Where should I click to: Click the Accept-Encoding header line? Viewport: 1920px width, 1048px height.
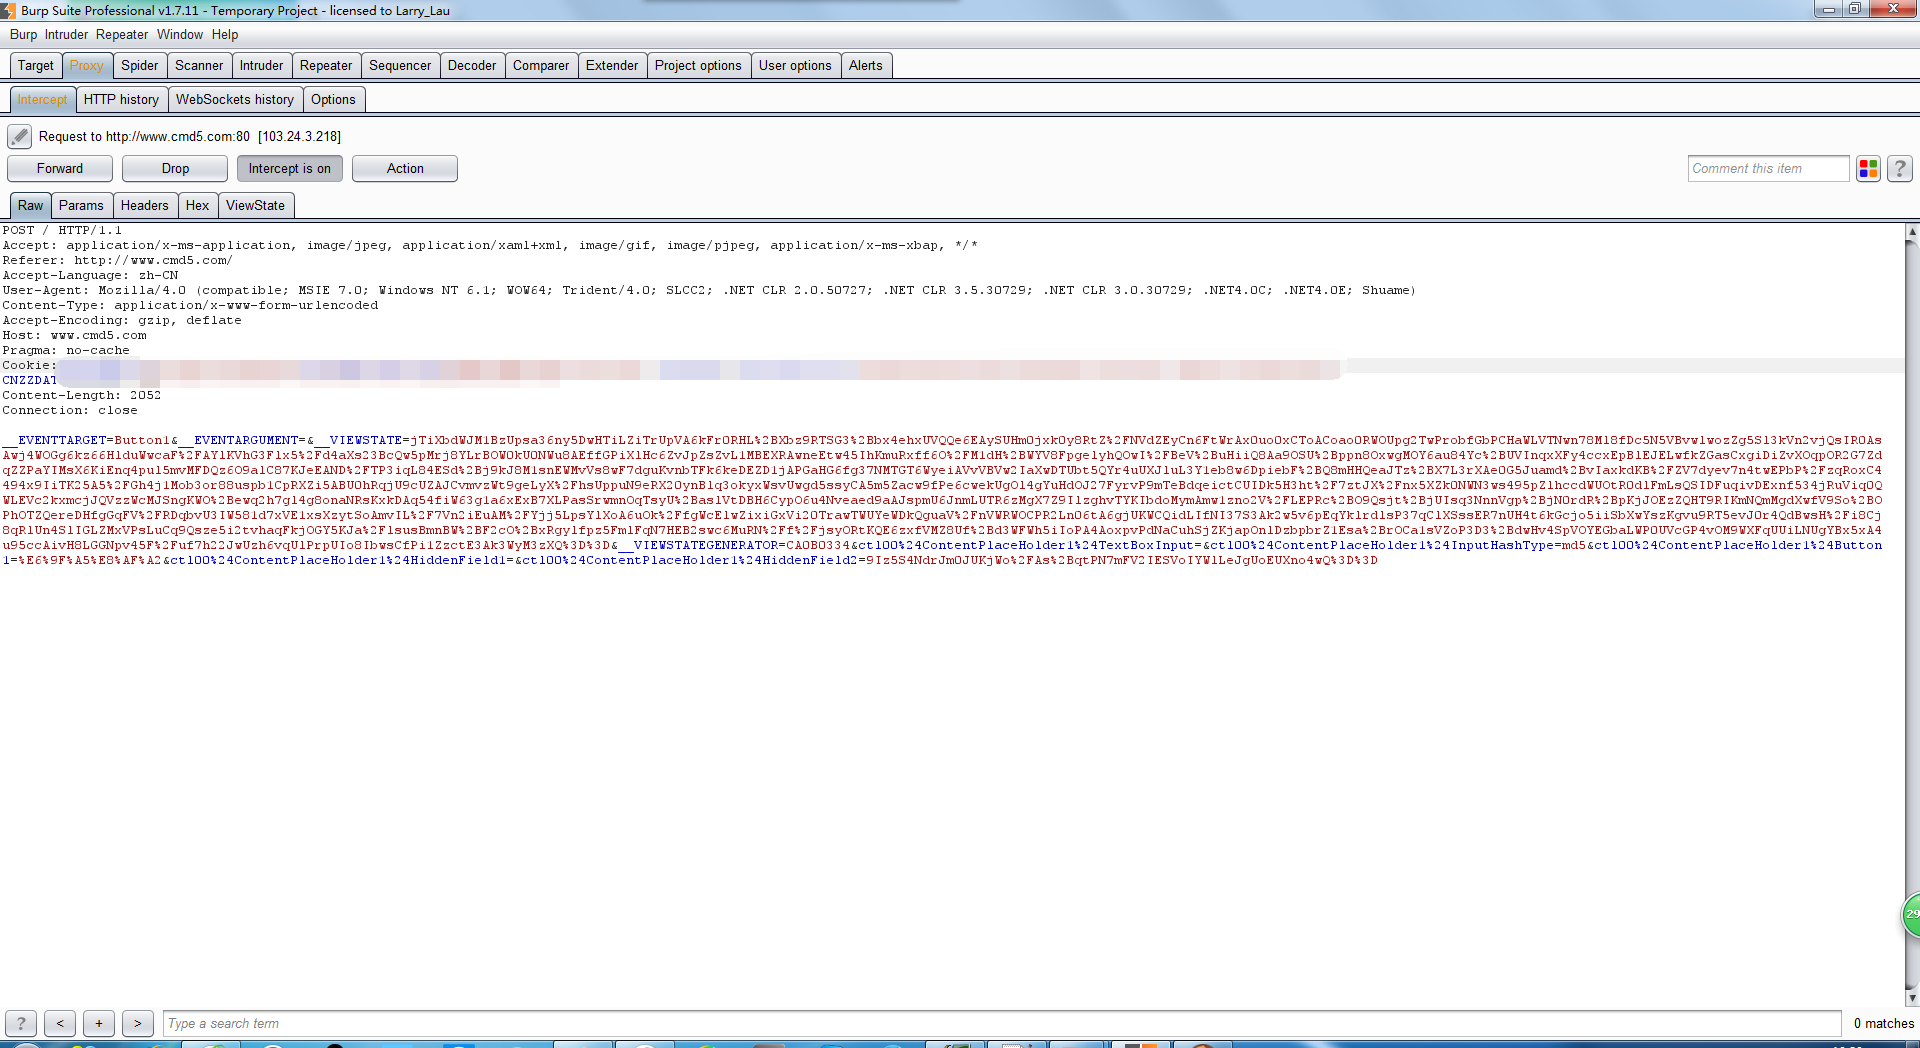click(122, 320)
